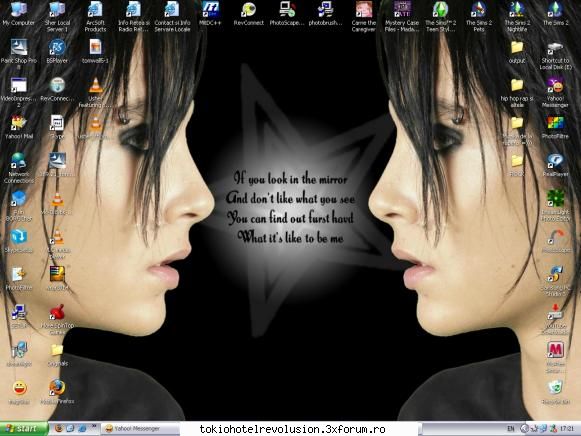Click the Recycle Bin icon
The image size is (581, 436).
click(555, 392)
